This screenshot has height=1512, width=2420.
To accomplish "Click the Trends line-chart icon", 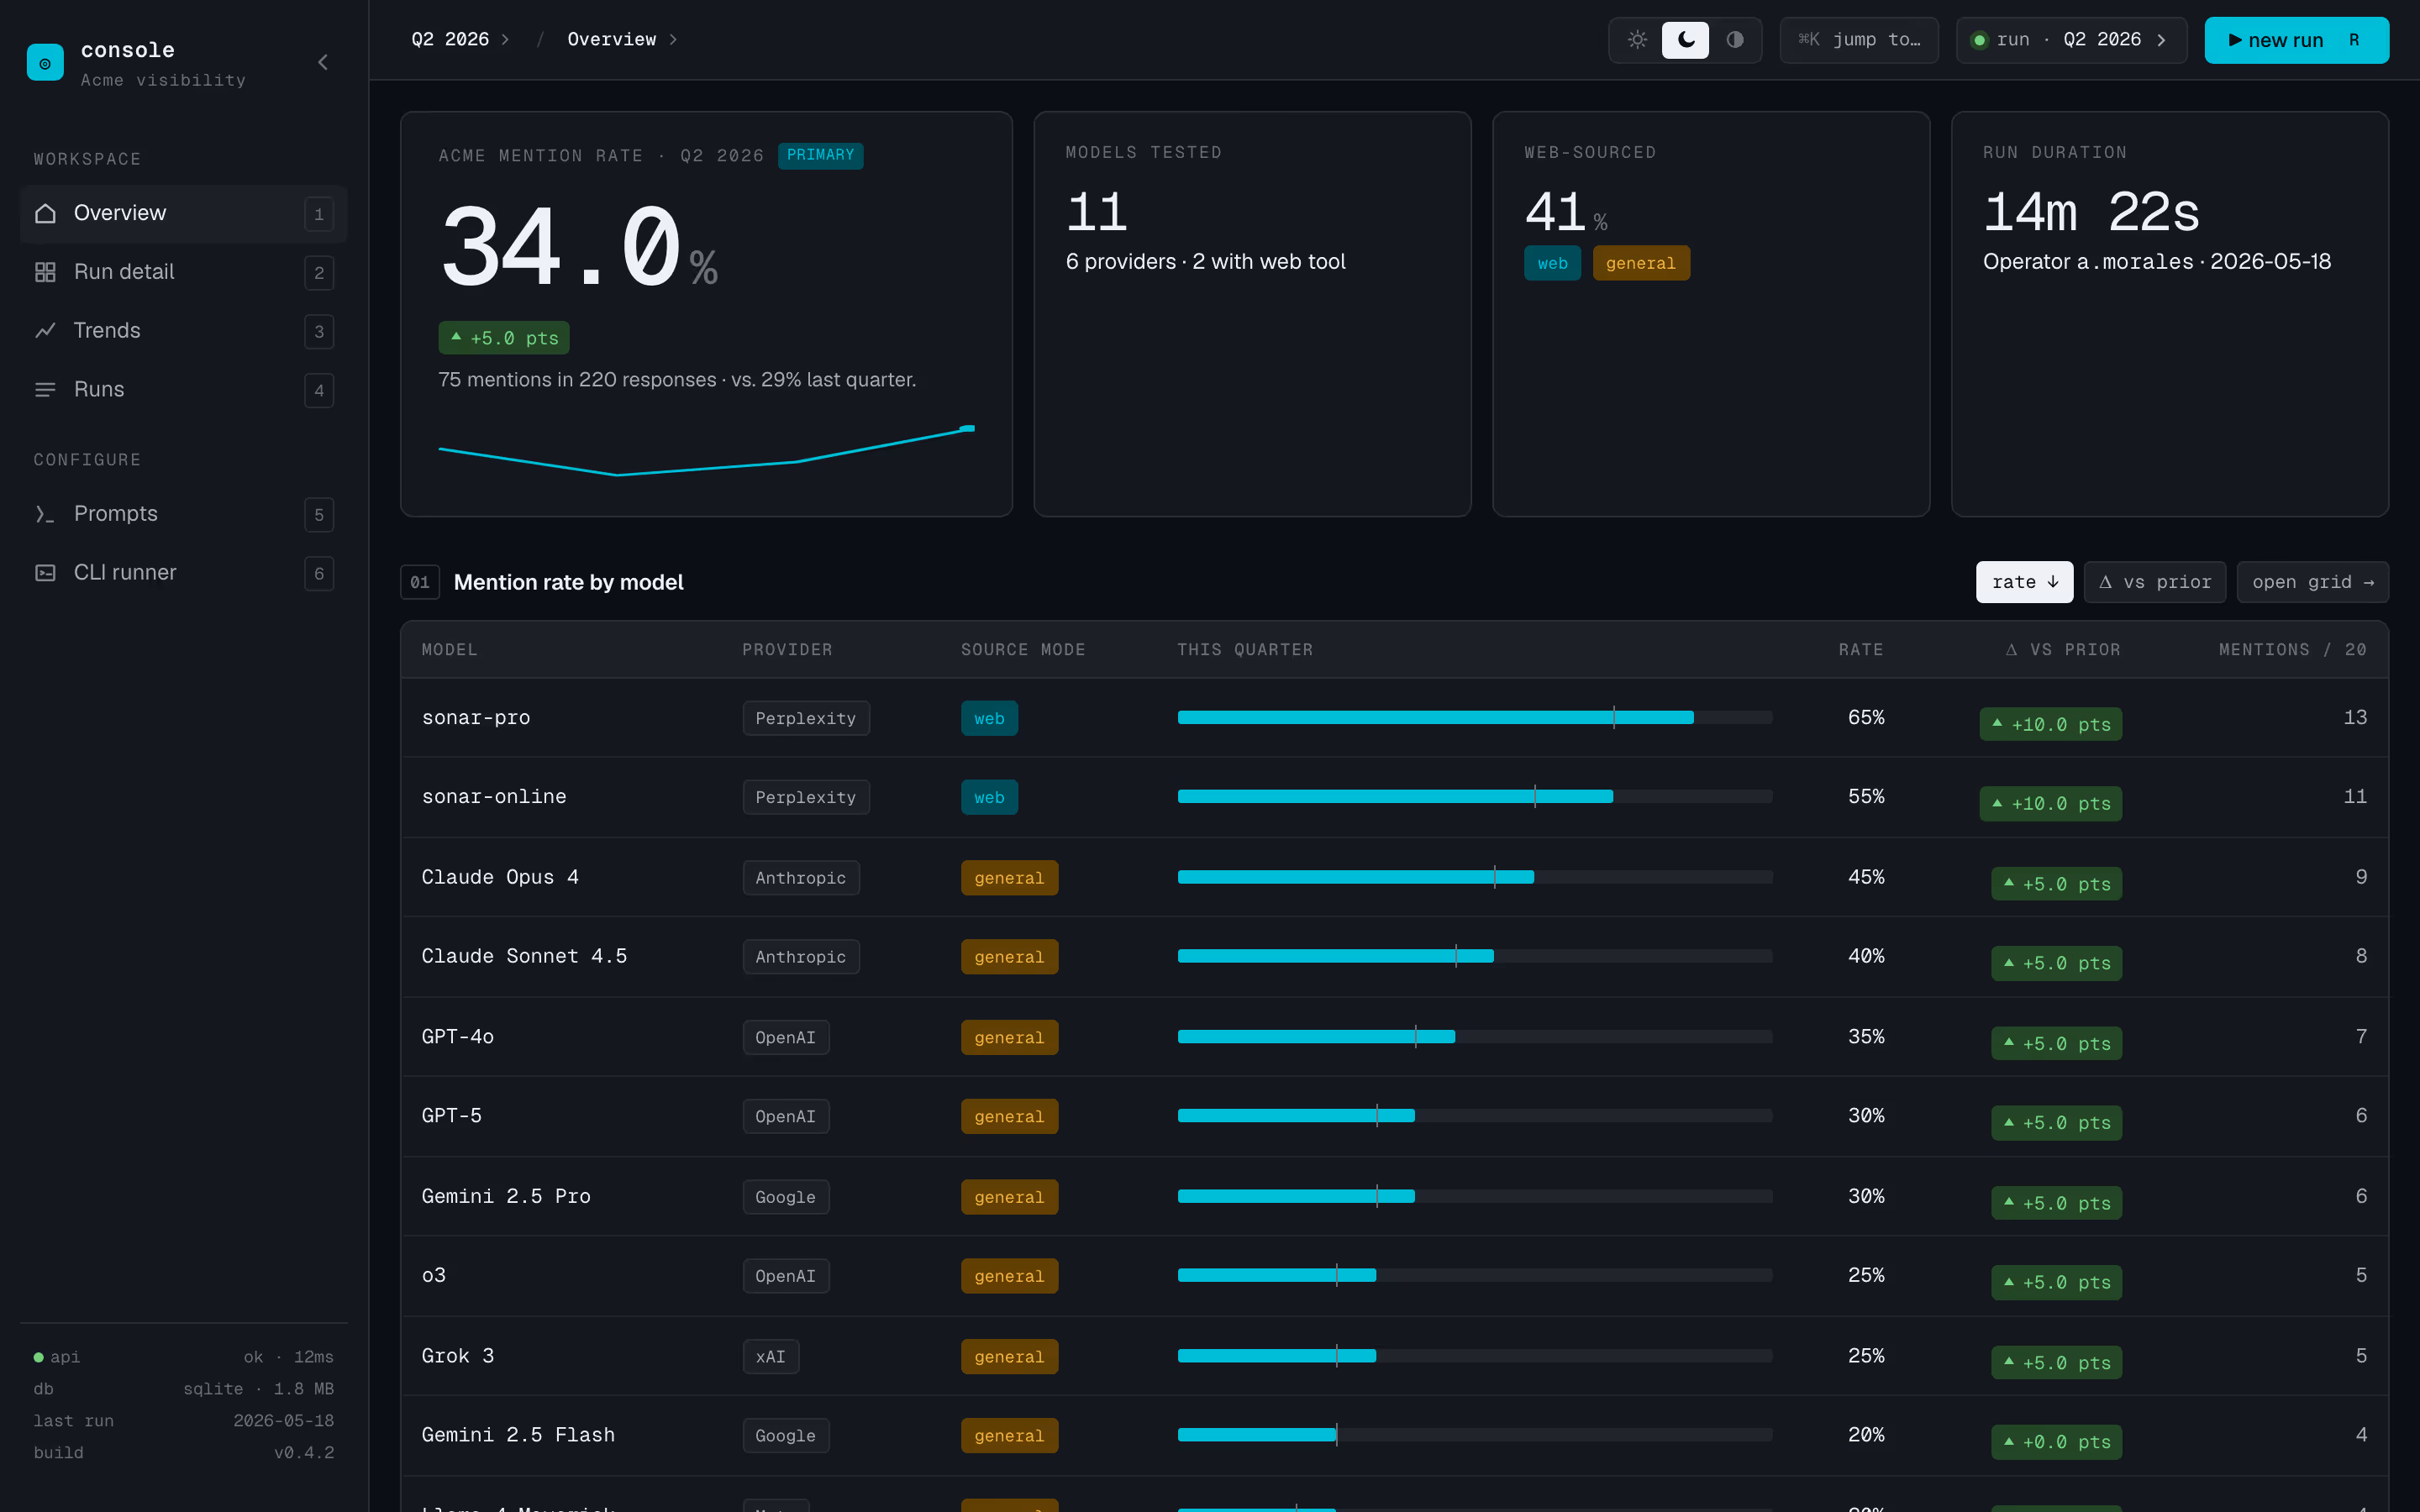I will (x=45, y=331).
